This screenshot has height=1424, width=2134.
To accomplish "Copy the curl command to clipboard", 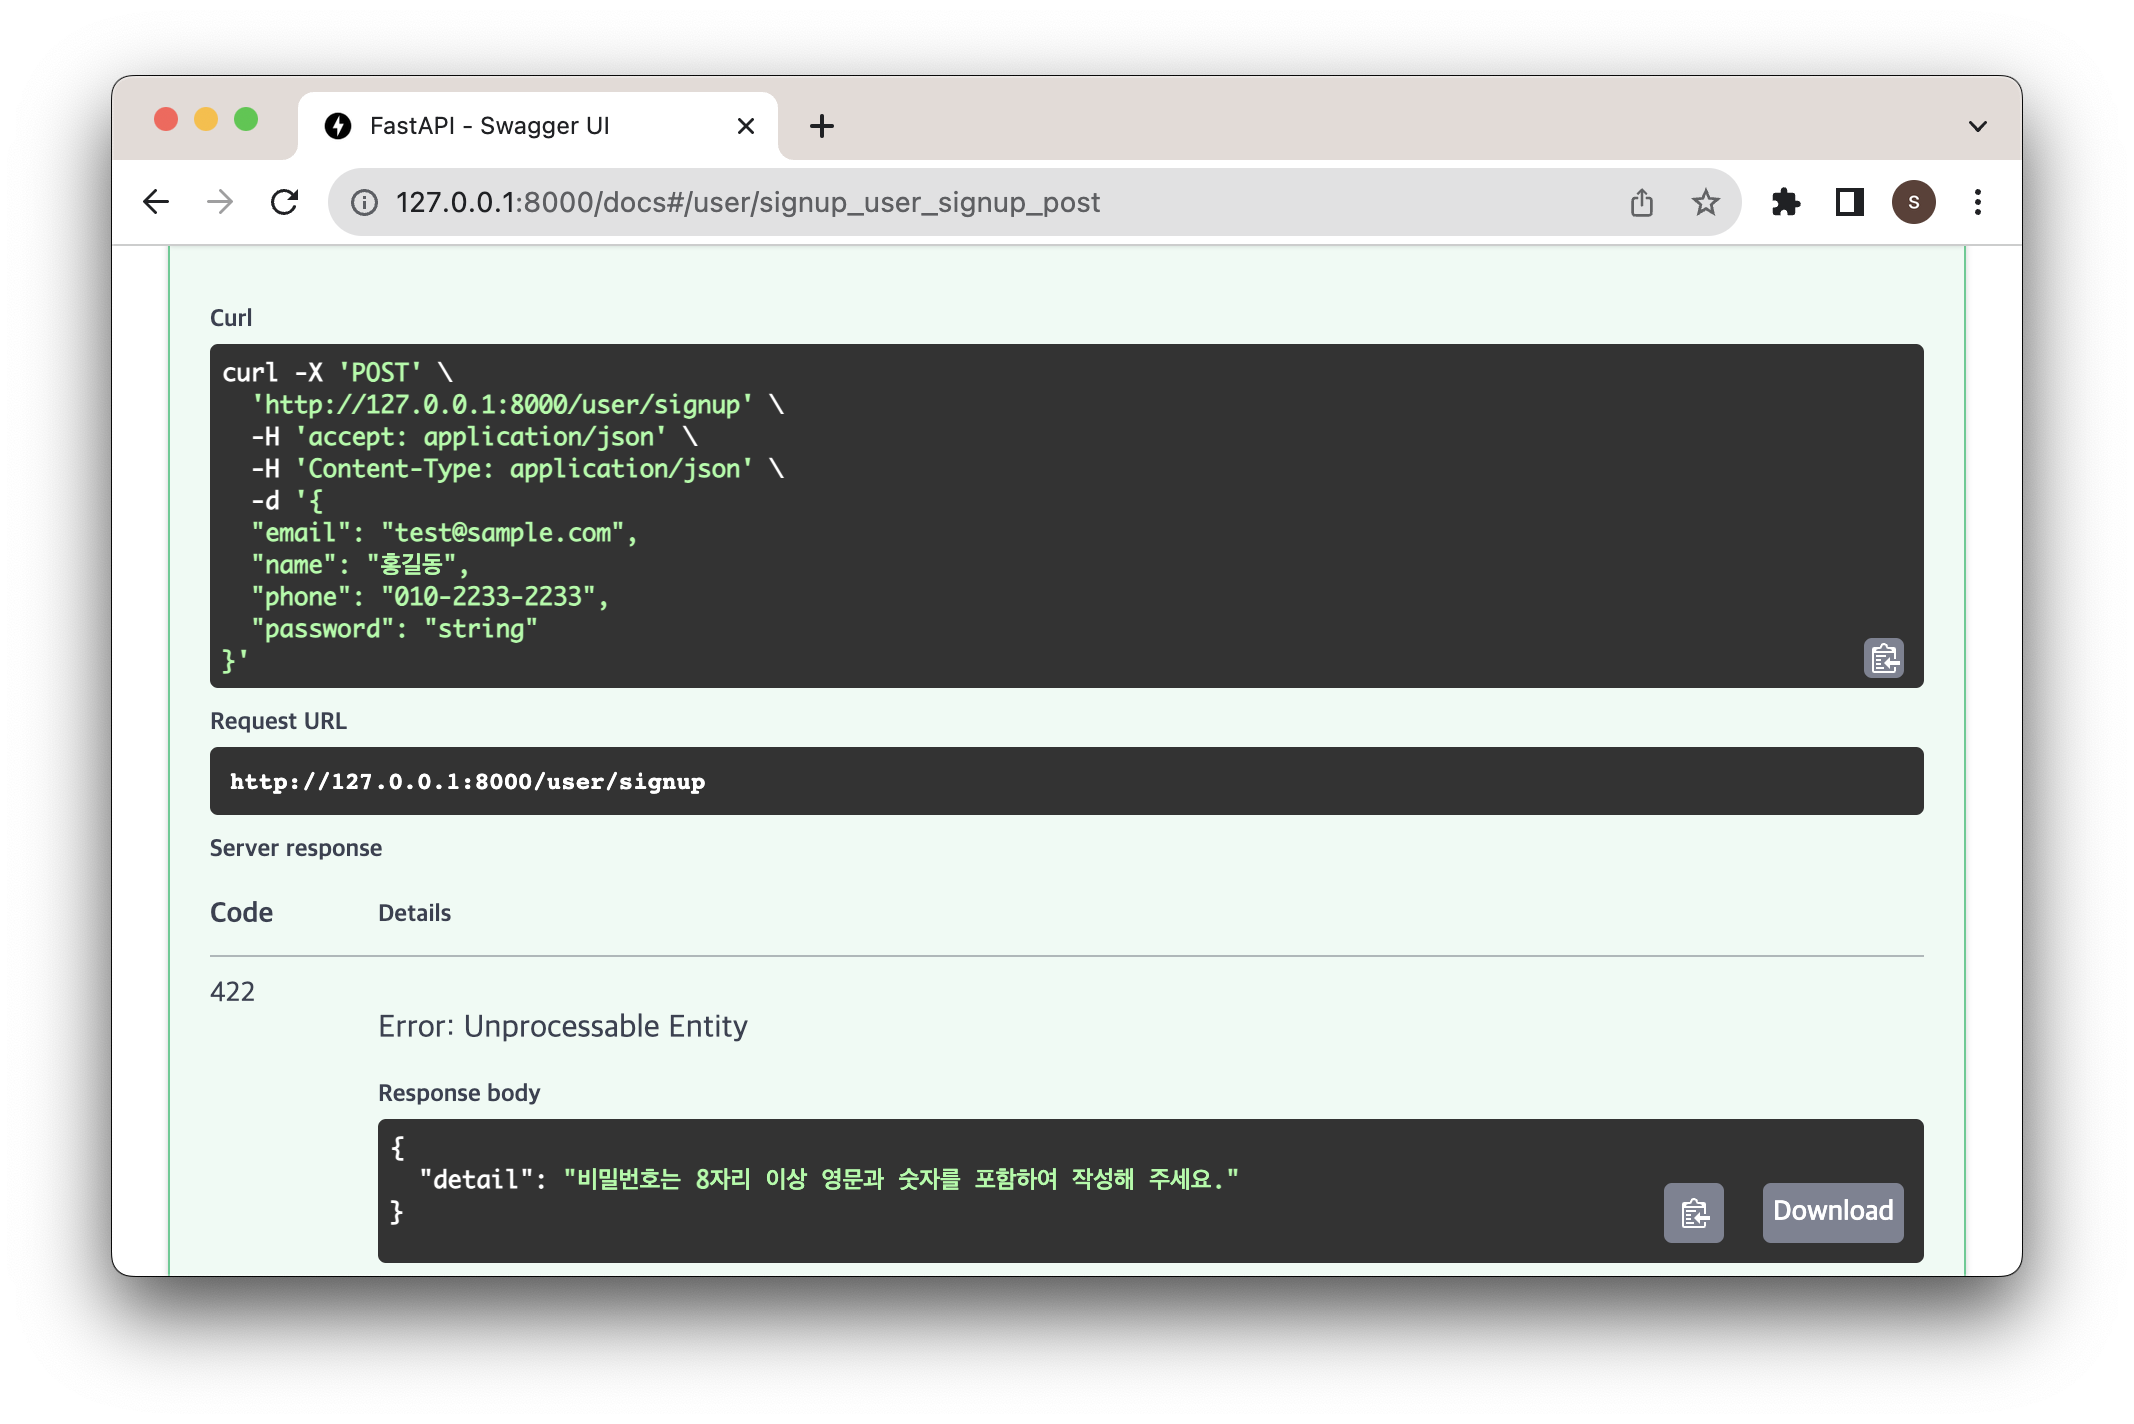I will pyautogui.click(x=1883, y=658).
